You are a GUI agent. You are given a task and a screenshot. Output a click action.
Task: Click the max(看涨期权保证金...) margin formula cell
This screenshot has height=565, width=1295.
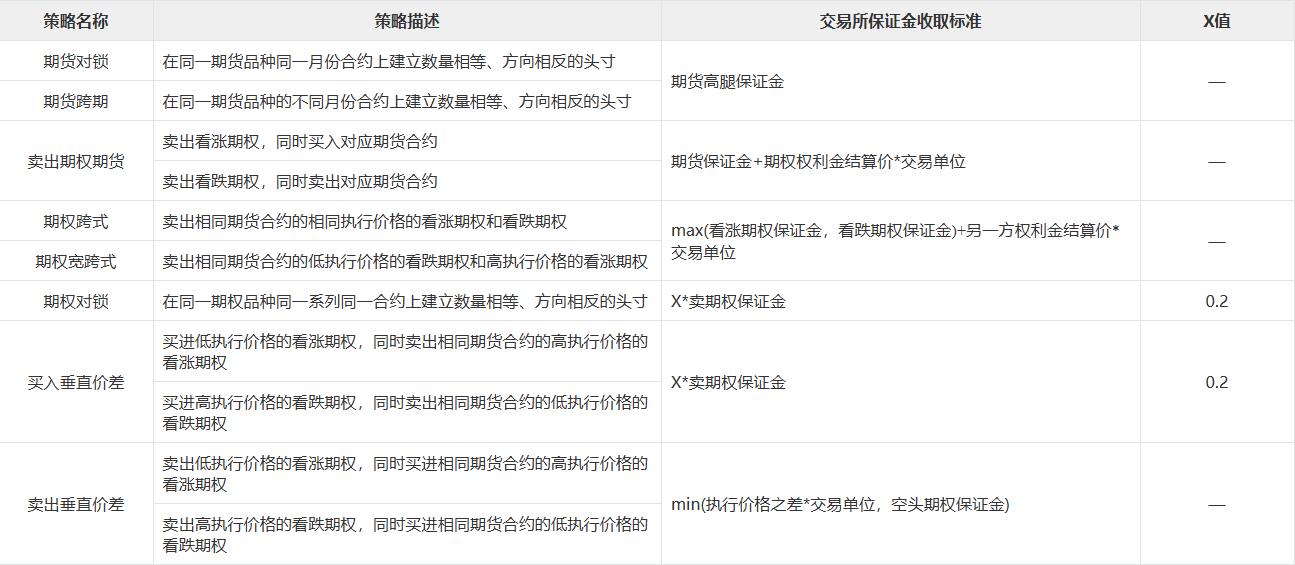point(900,241)
